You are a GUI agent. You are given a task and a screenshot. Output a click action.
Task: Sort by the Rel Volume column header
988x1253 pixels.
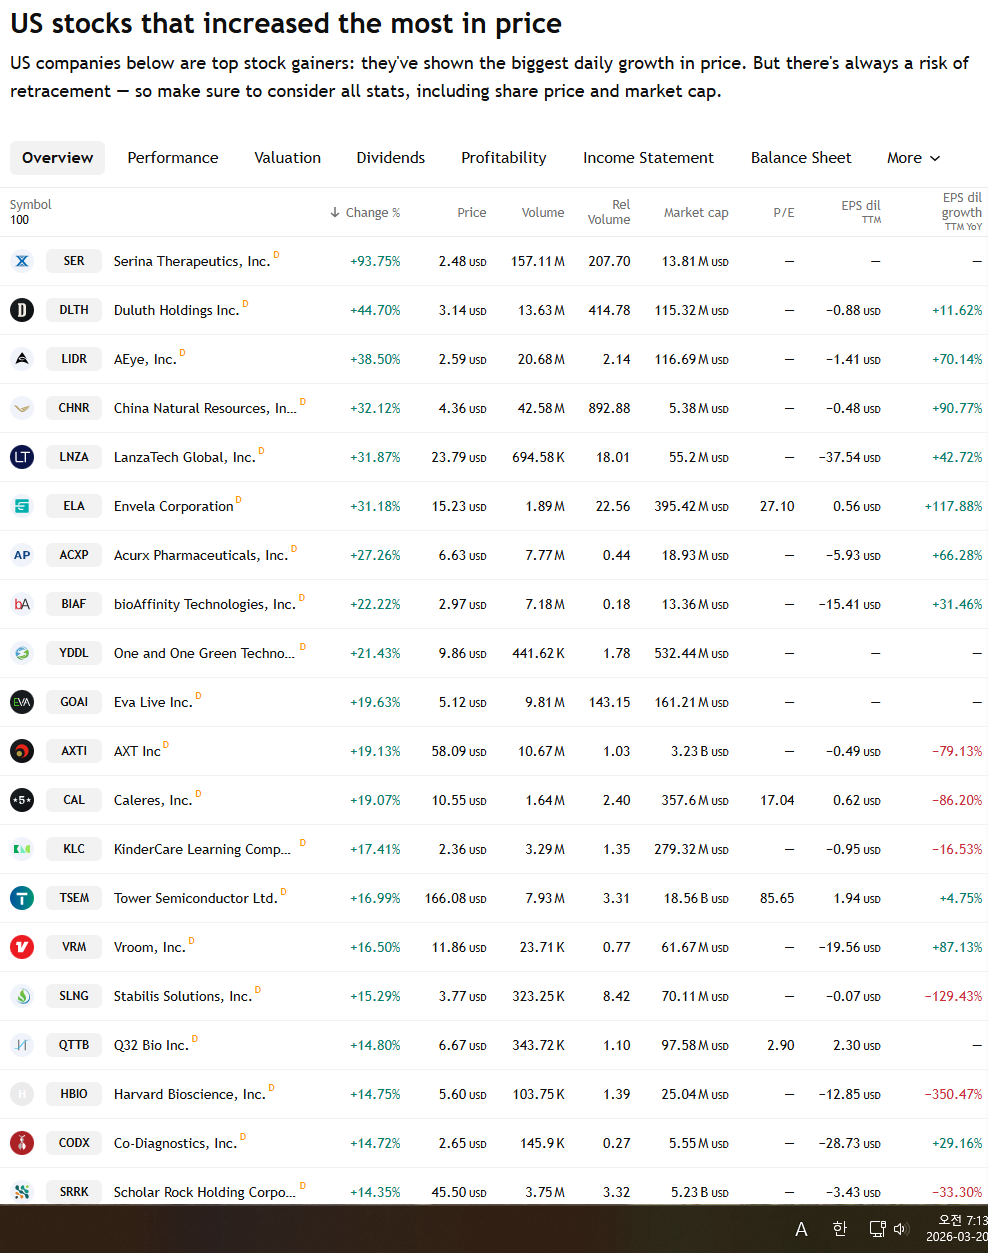(x=609, y=212)
